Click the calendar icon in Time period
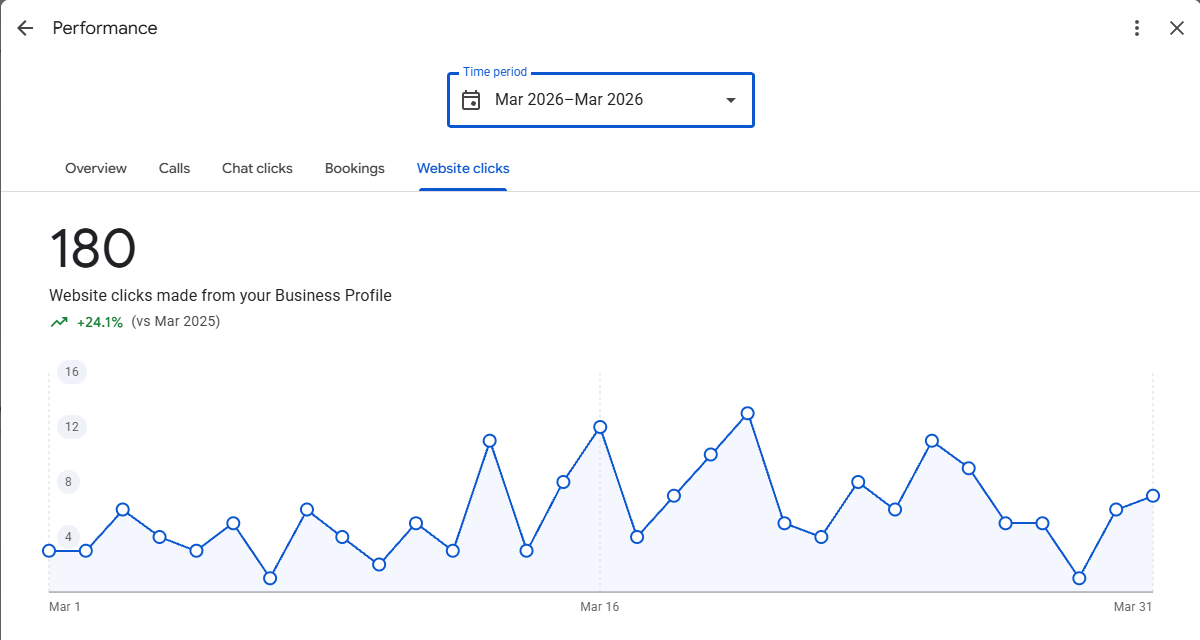 [x=471, y=100]
